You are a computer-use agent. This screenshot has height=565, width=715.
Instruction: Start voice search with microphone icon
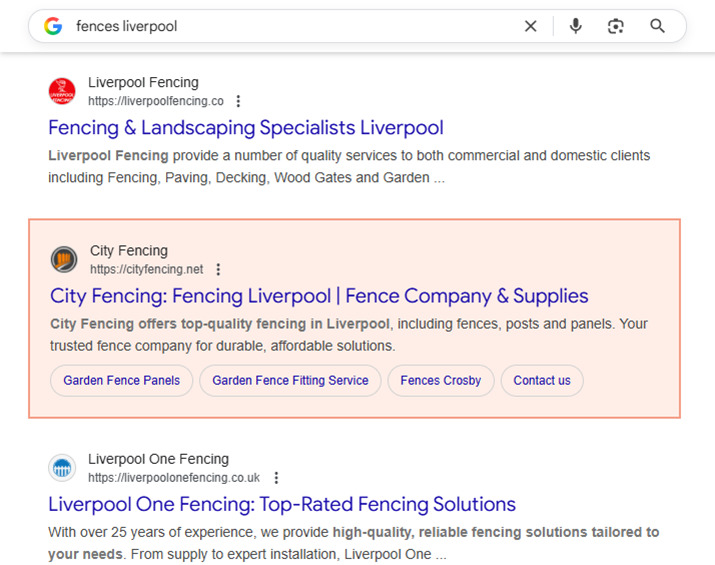(575, 26)
